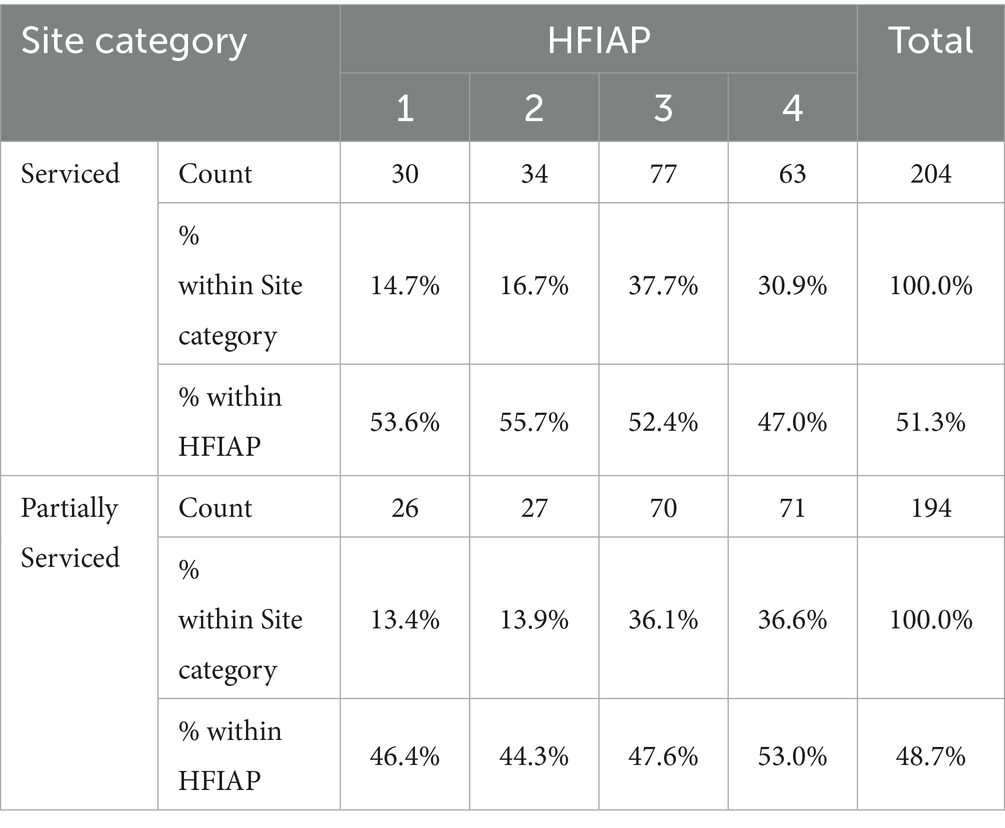Screen dimensions: 1005x828
Task: Select the Serviced row label
Action: click(x=70, y=174)
